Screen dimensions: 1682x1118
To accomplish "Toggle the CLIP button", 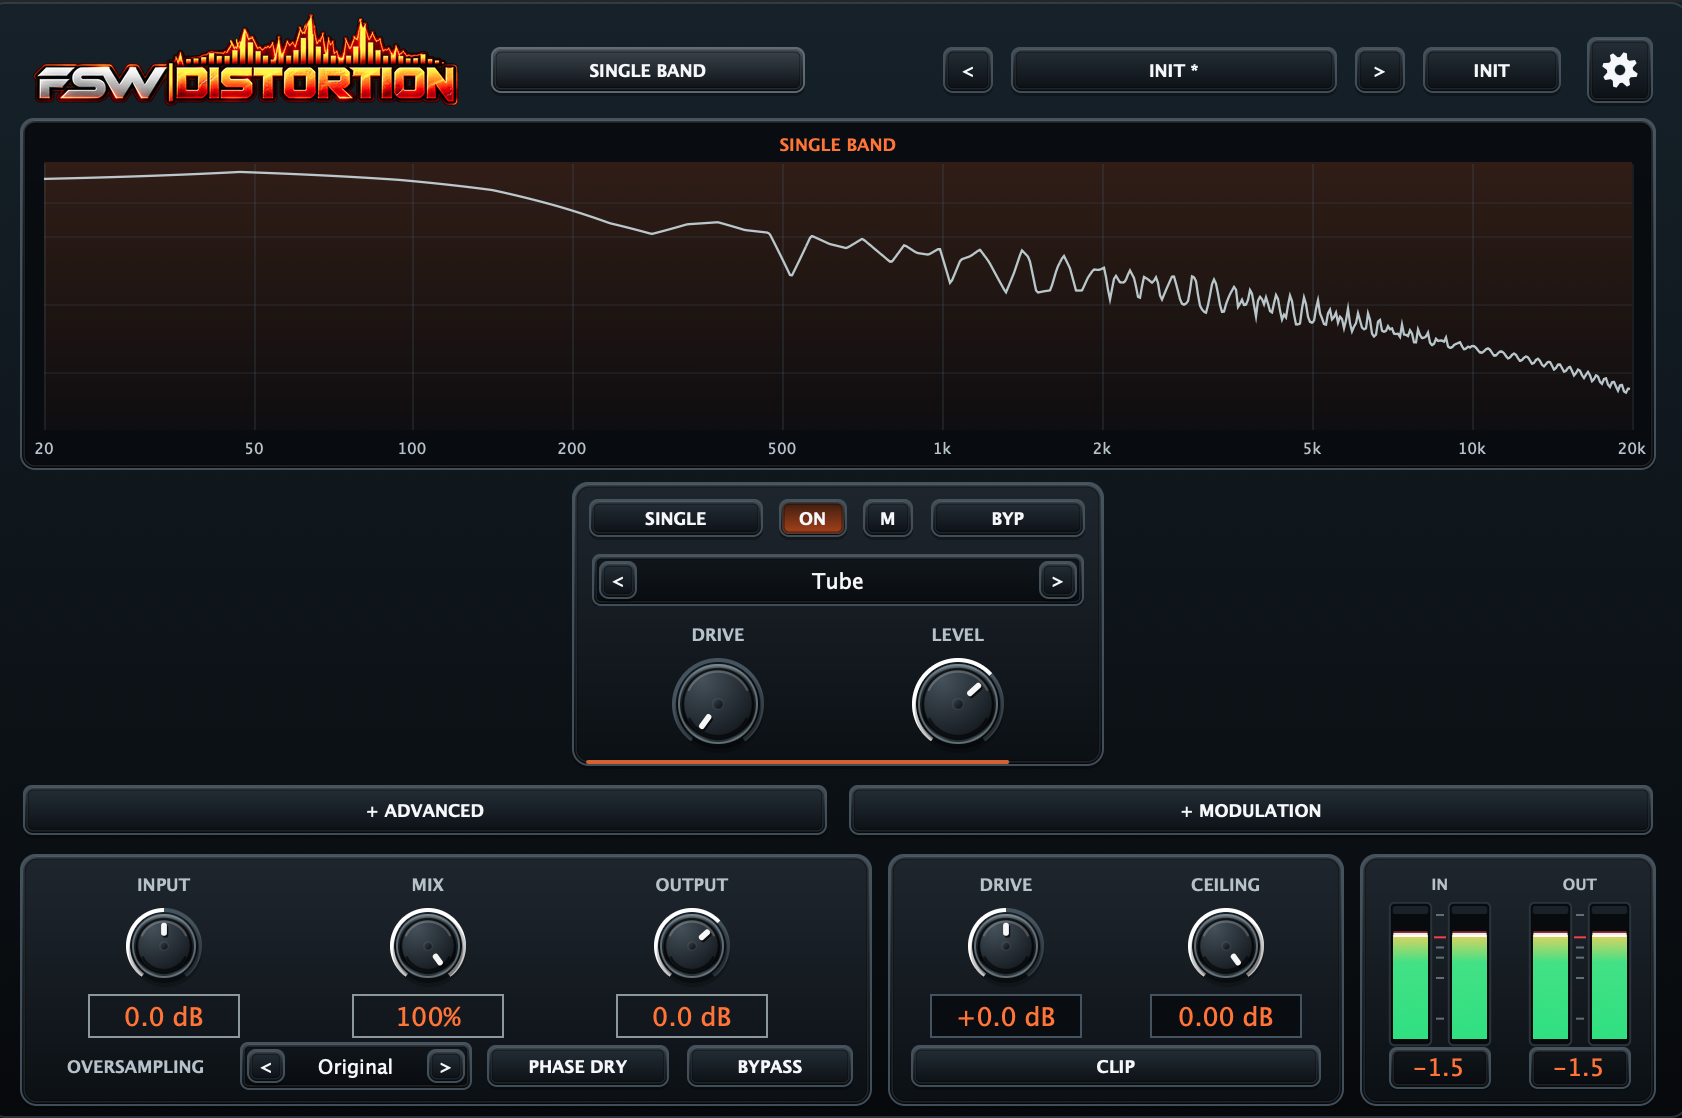I will click(1115, 1066).
